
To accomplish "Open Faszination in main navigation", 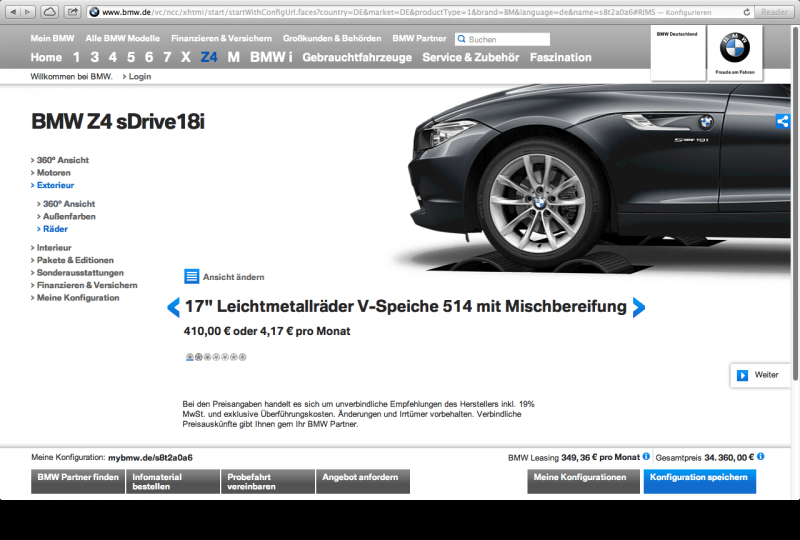I will point(561,57).
